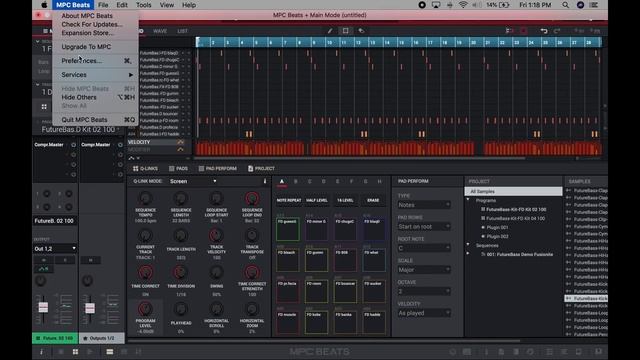This screenshot has width=640, height=360.
Task: Open the PROJECT tab
Action: pyautogui.click(x=261, y=169)
